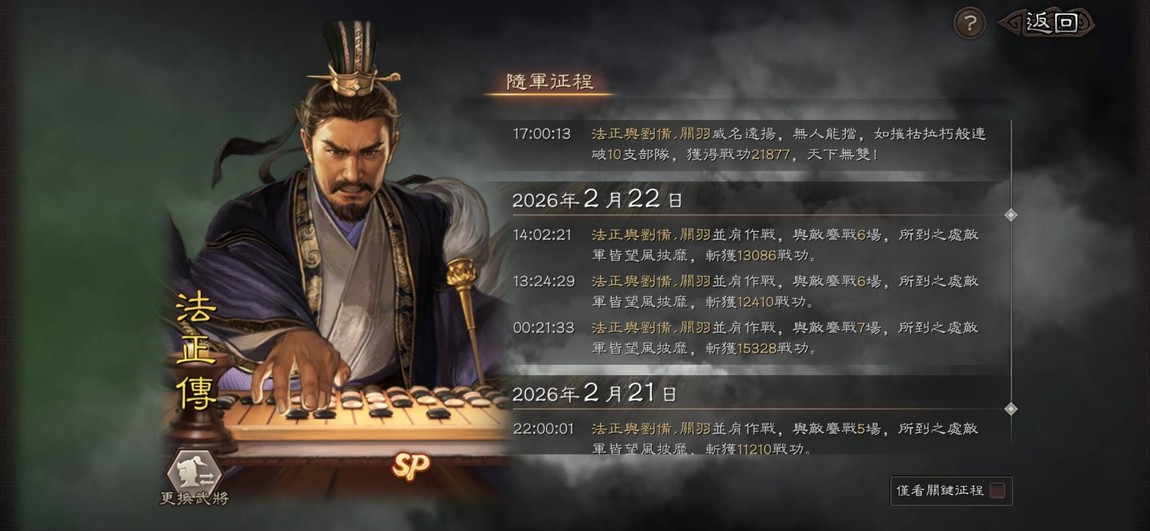Click the 法正傳 vertical title

(196, 352)
